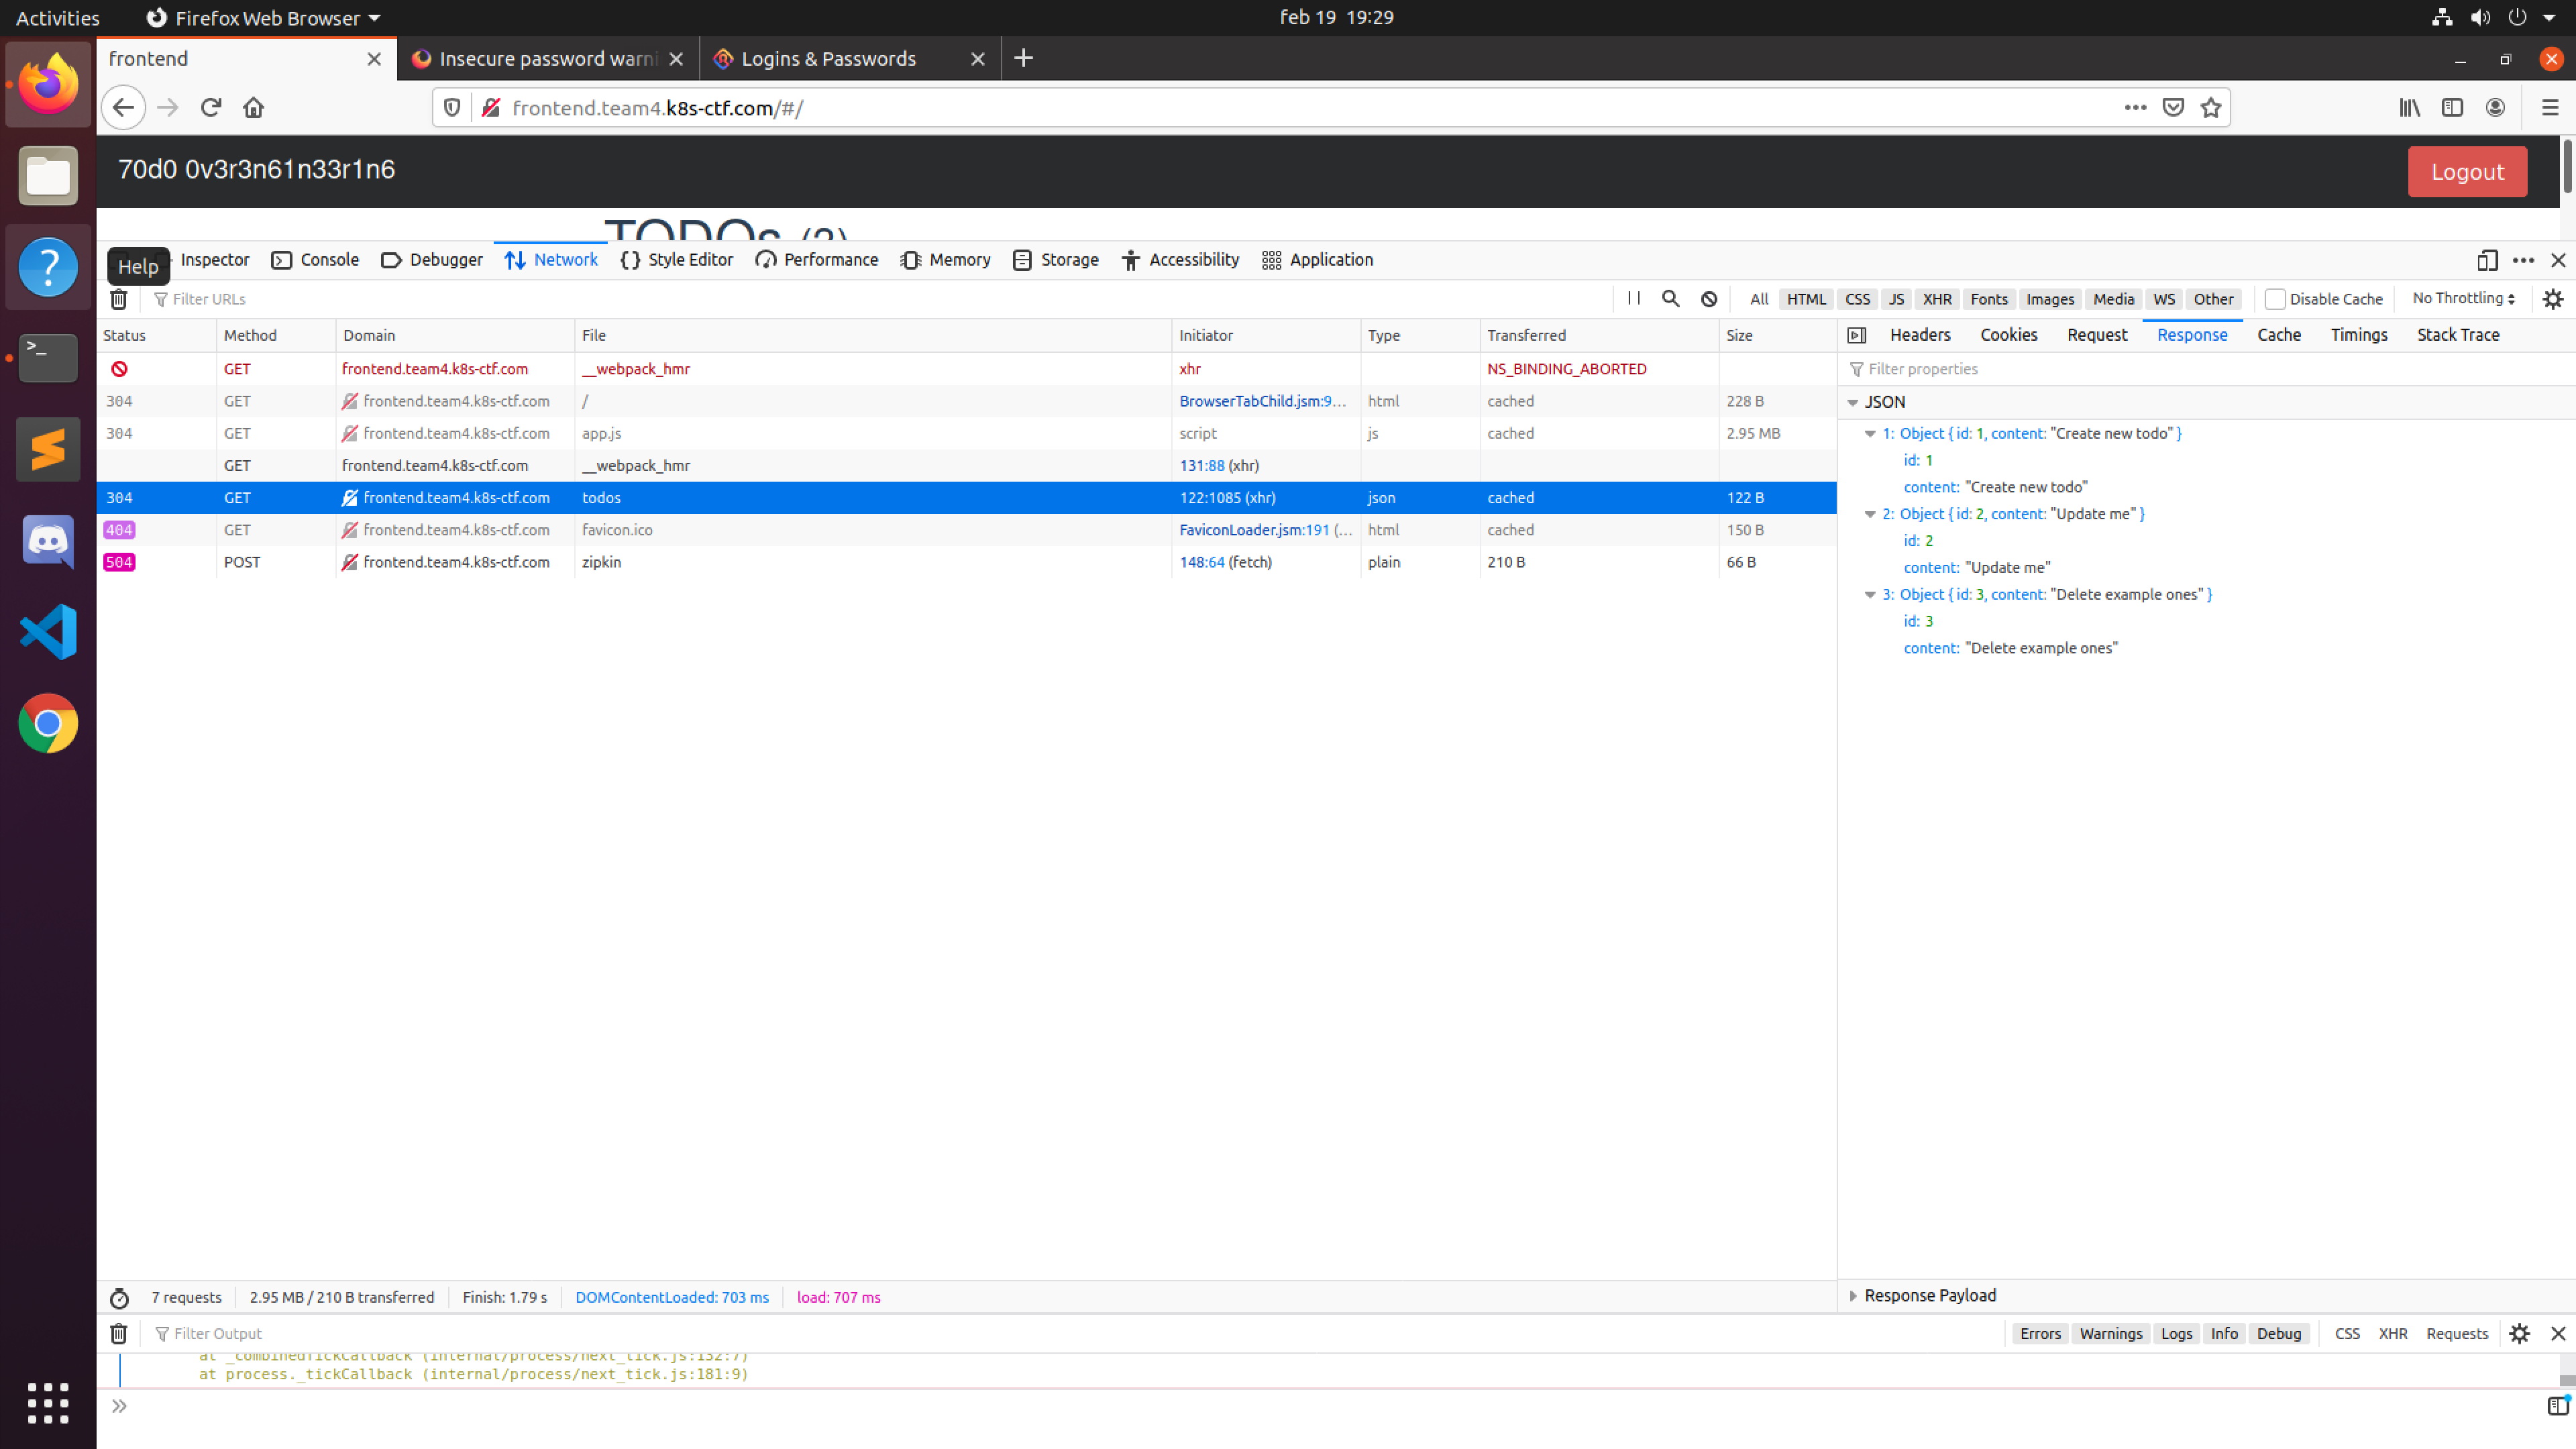Enable the Disable Cache checkbox

click(x=2276, y=298)
